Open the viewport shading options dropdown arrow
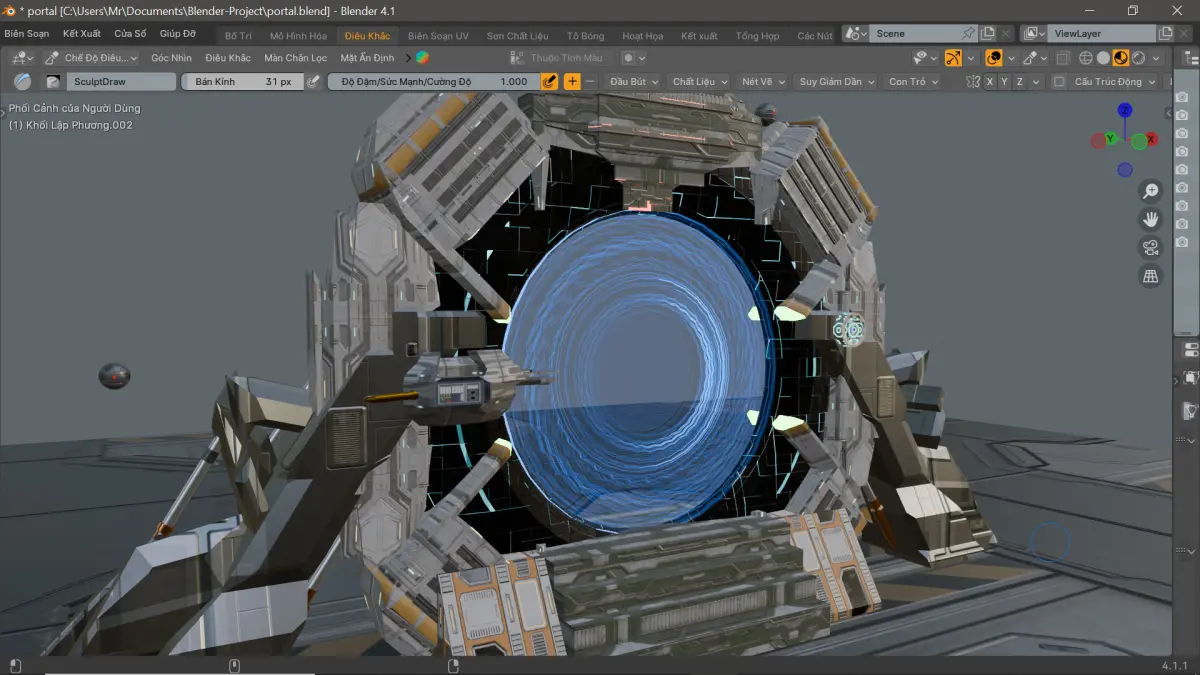 pos(1156,58)
